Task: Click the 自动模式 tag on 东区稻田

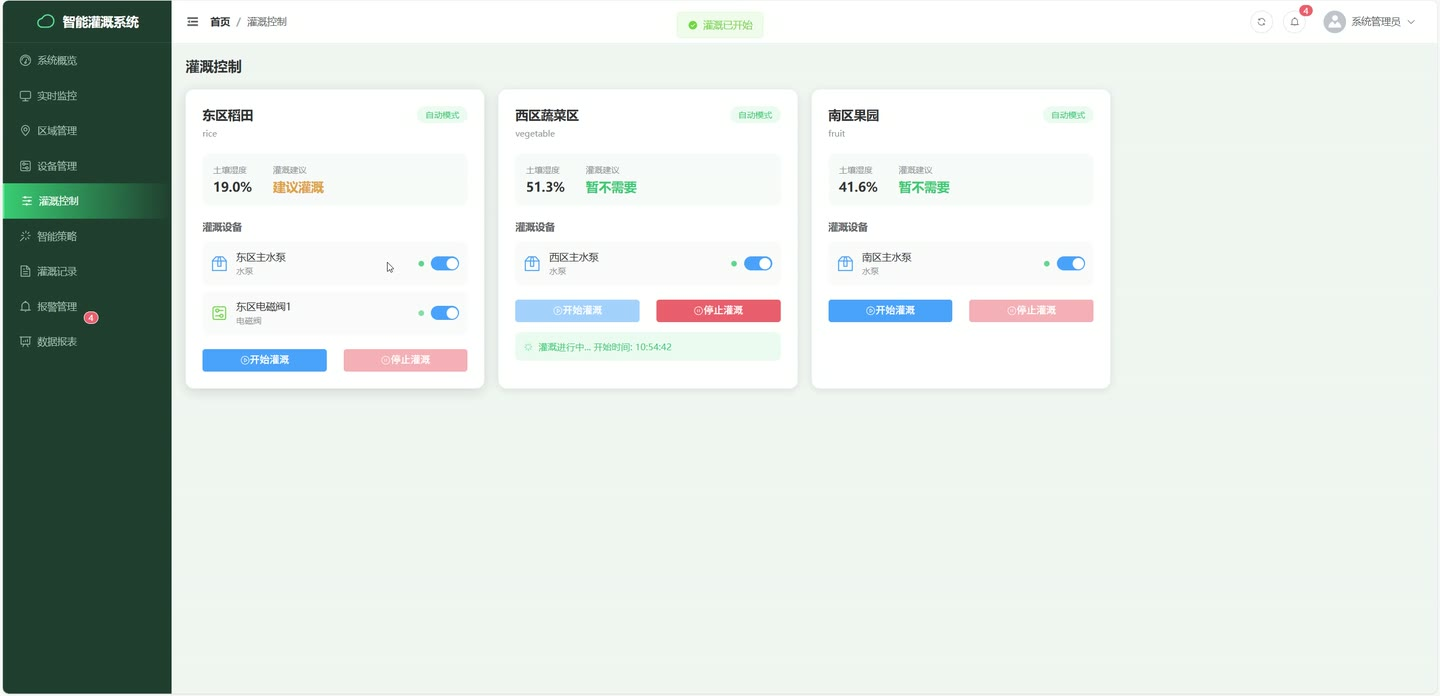Action: point(442,115)
